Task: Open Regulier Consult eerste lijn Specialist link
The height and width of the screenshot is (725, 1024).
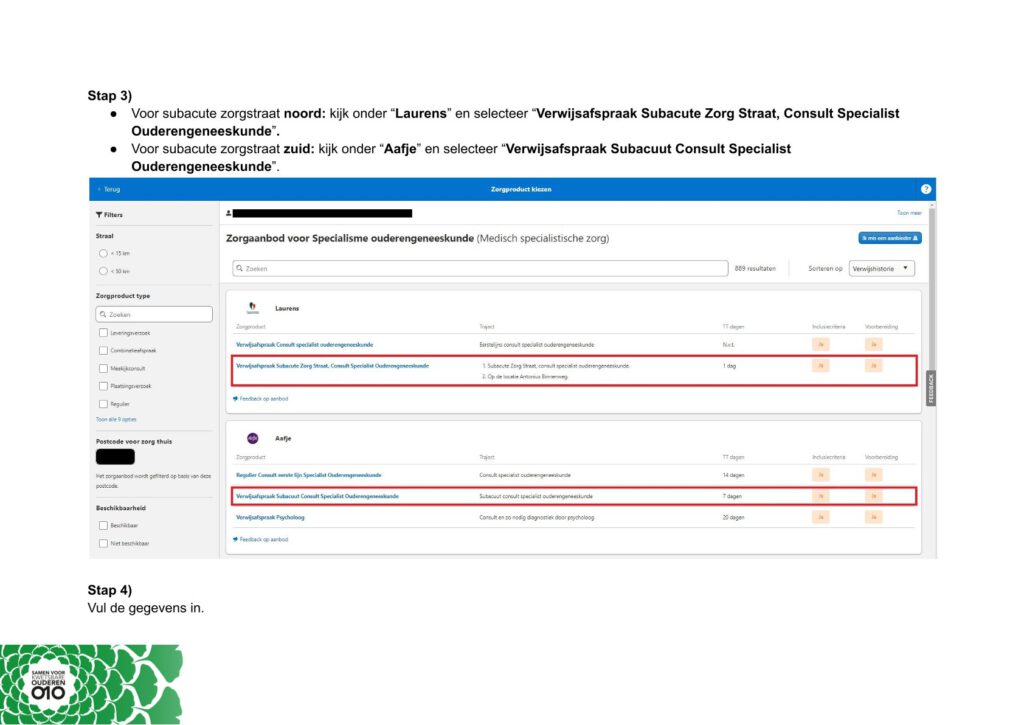Action: [308, 475]
